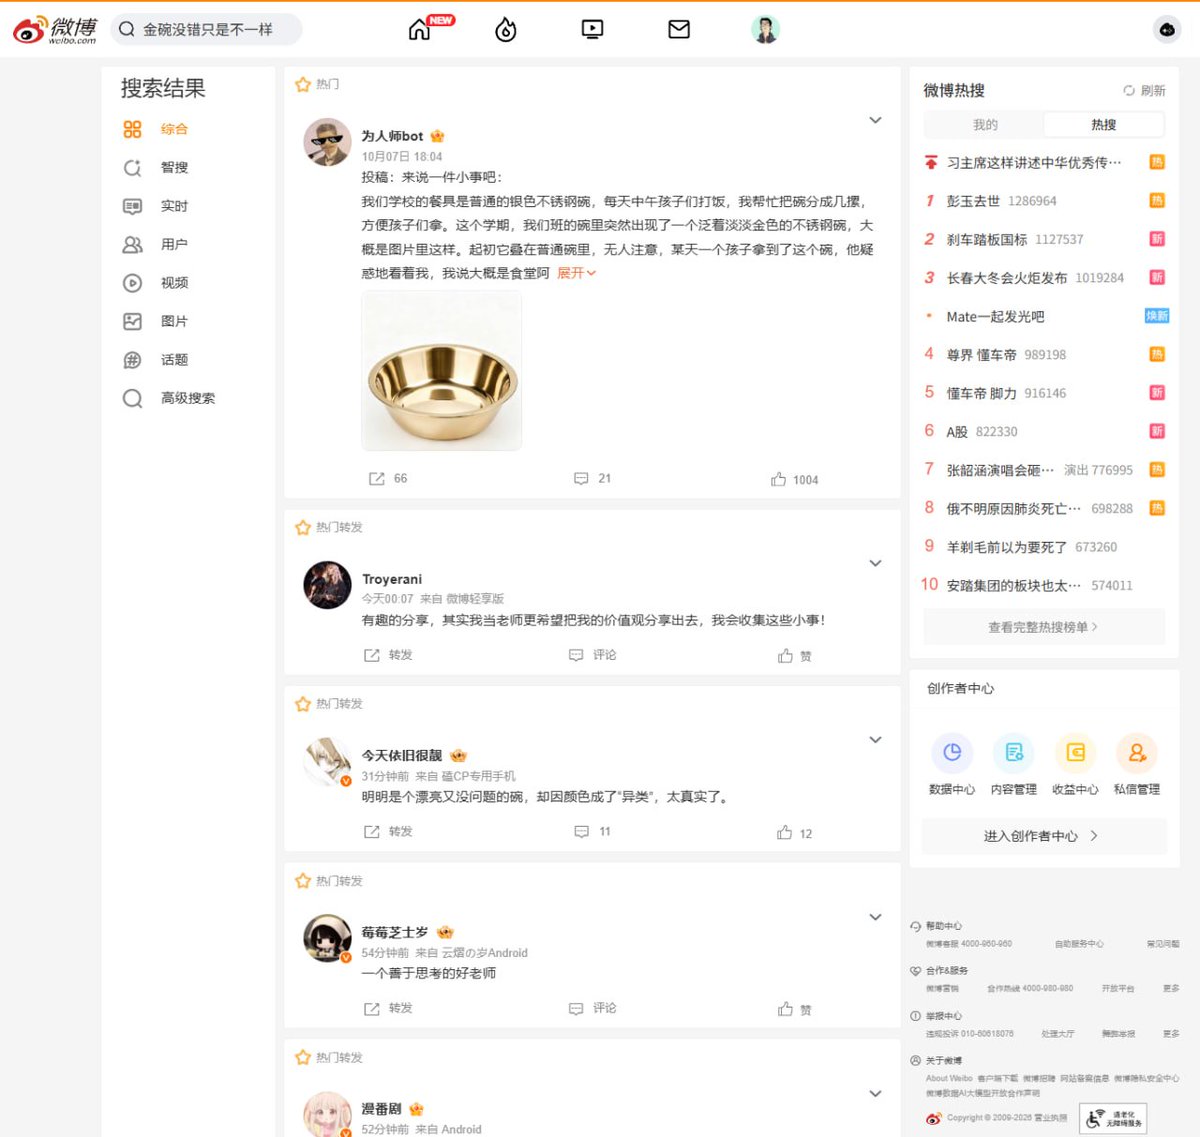This screenshot has height=1137, width=1200.
Task: Open 收益中心 in the creator center
Action: point(1076,766)
